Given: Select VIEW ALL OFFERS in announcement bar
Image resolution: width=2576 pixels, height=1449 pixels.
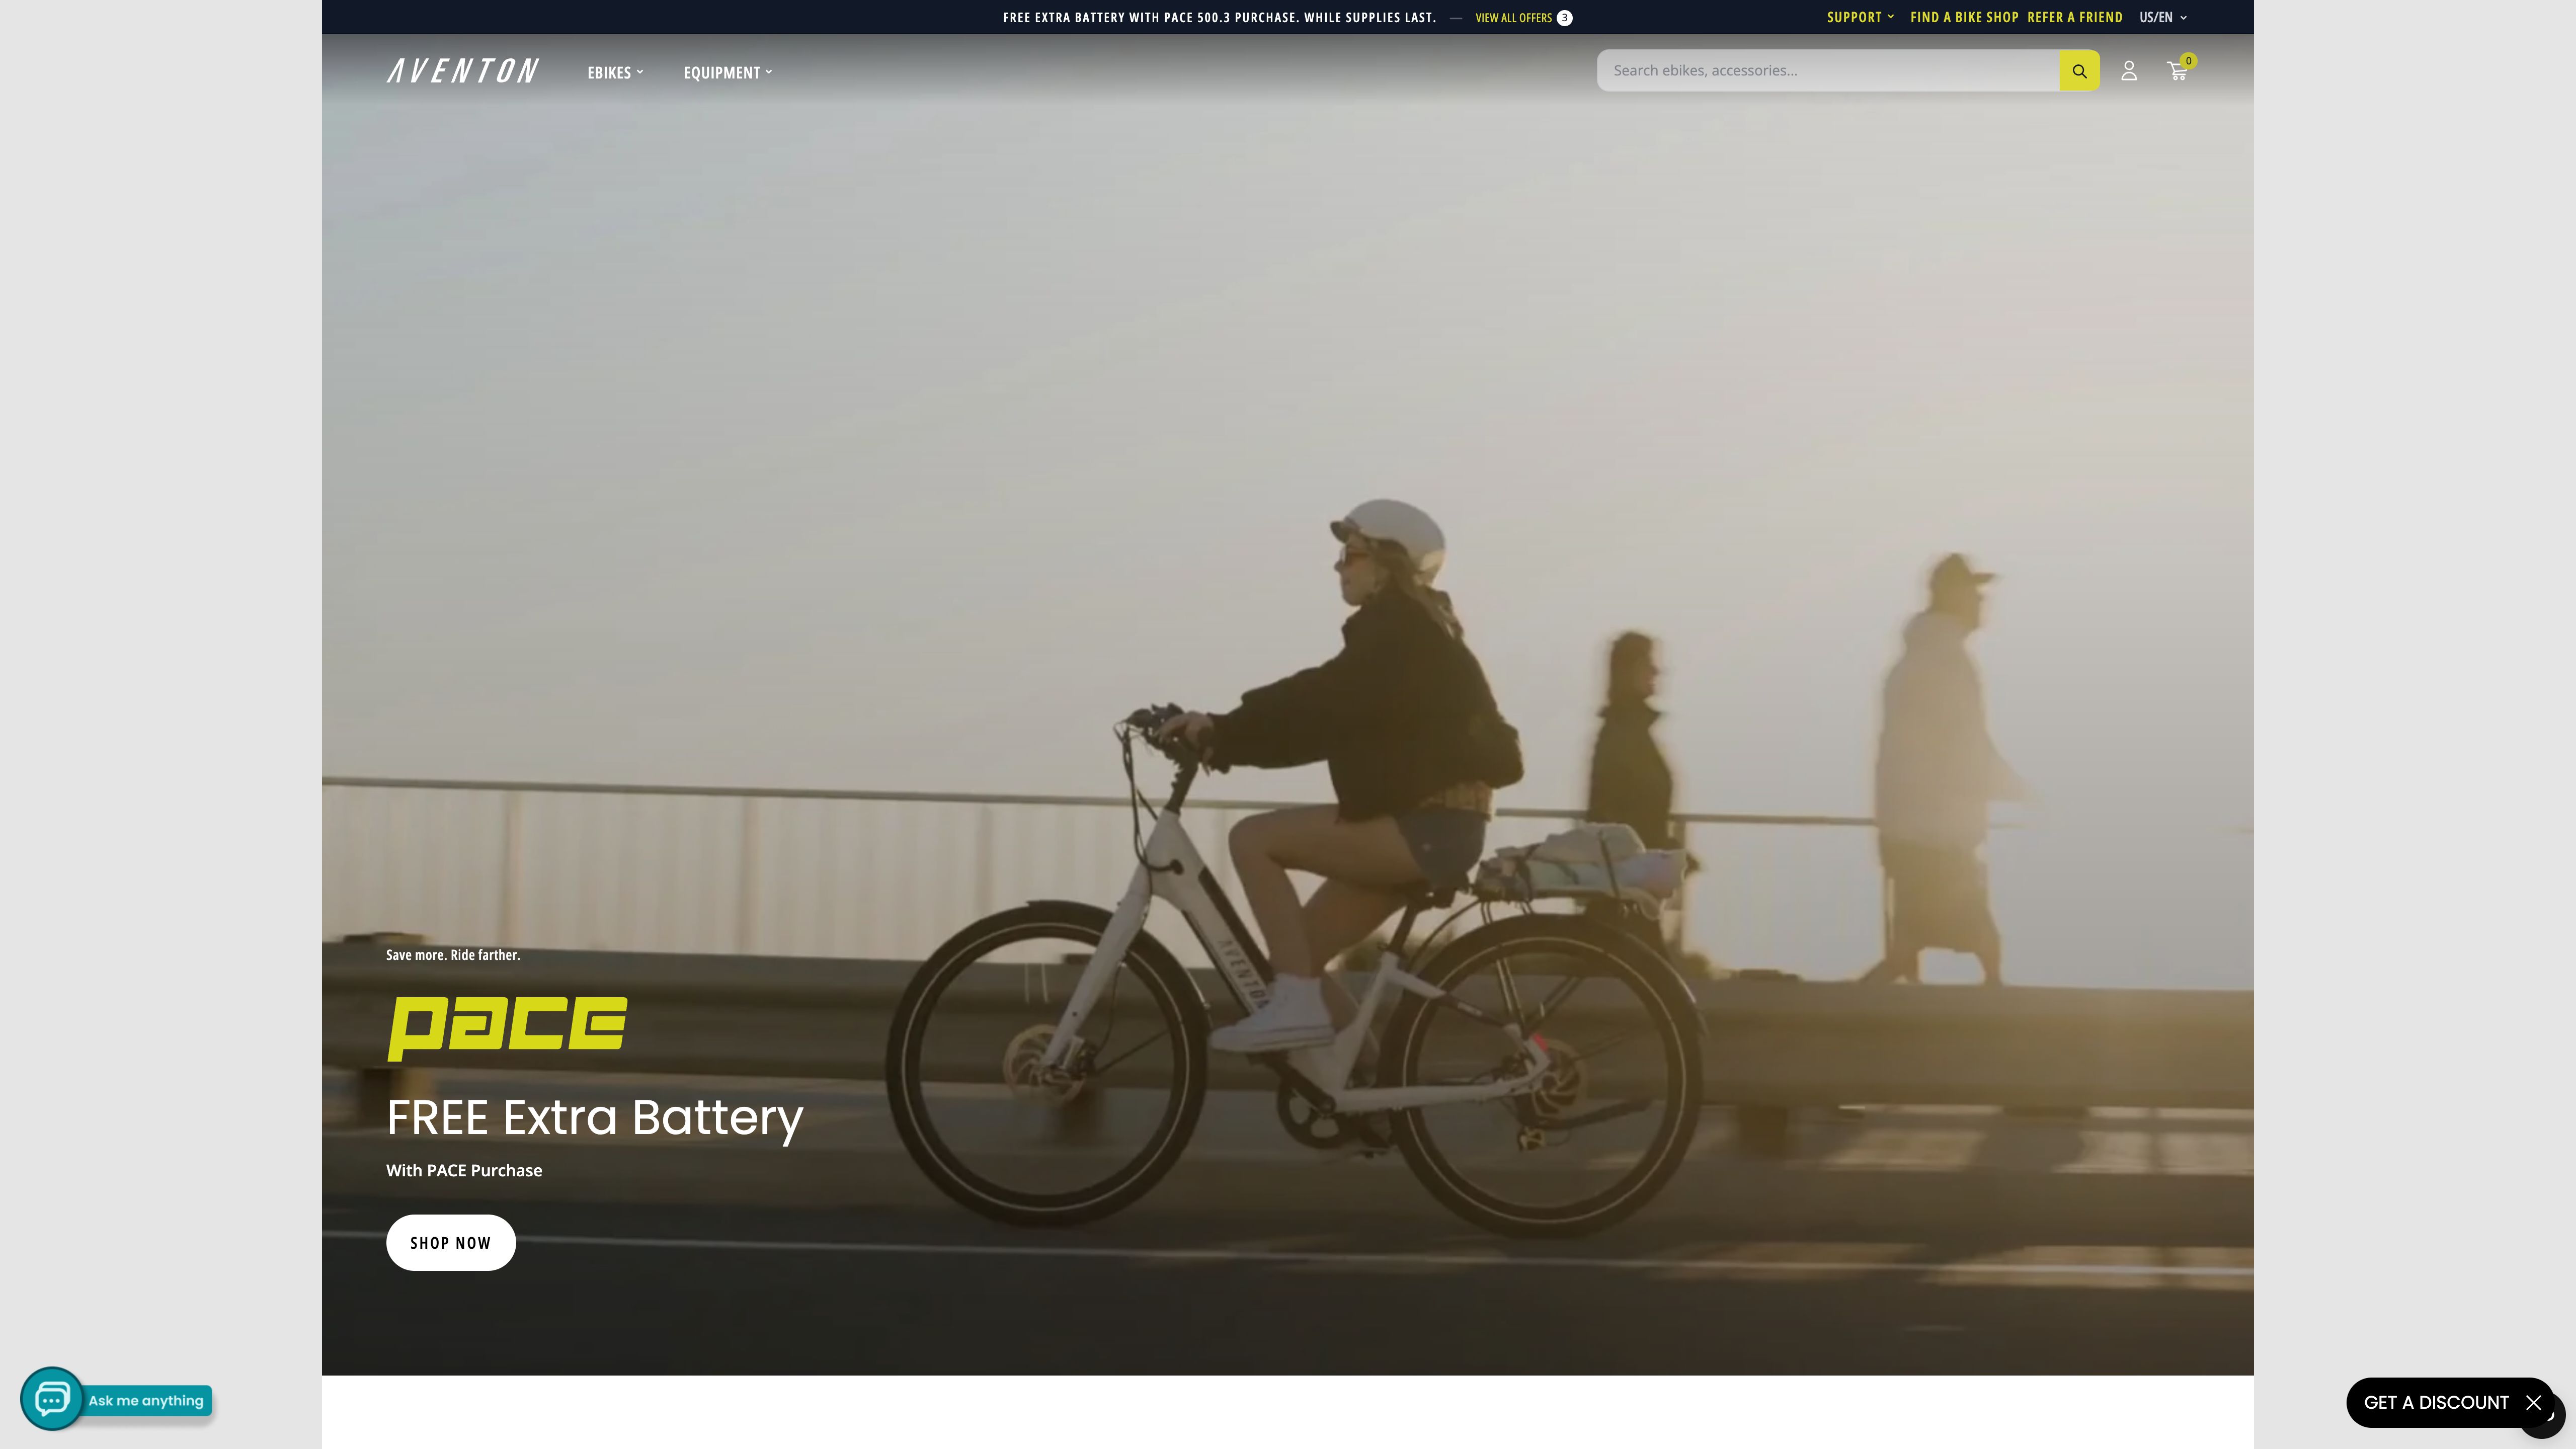Looking at the screenshot, I should coord(1513,17).
